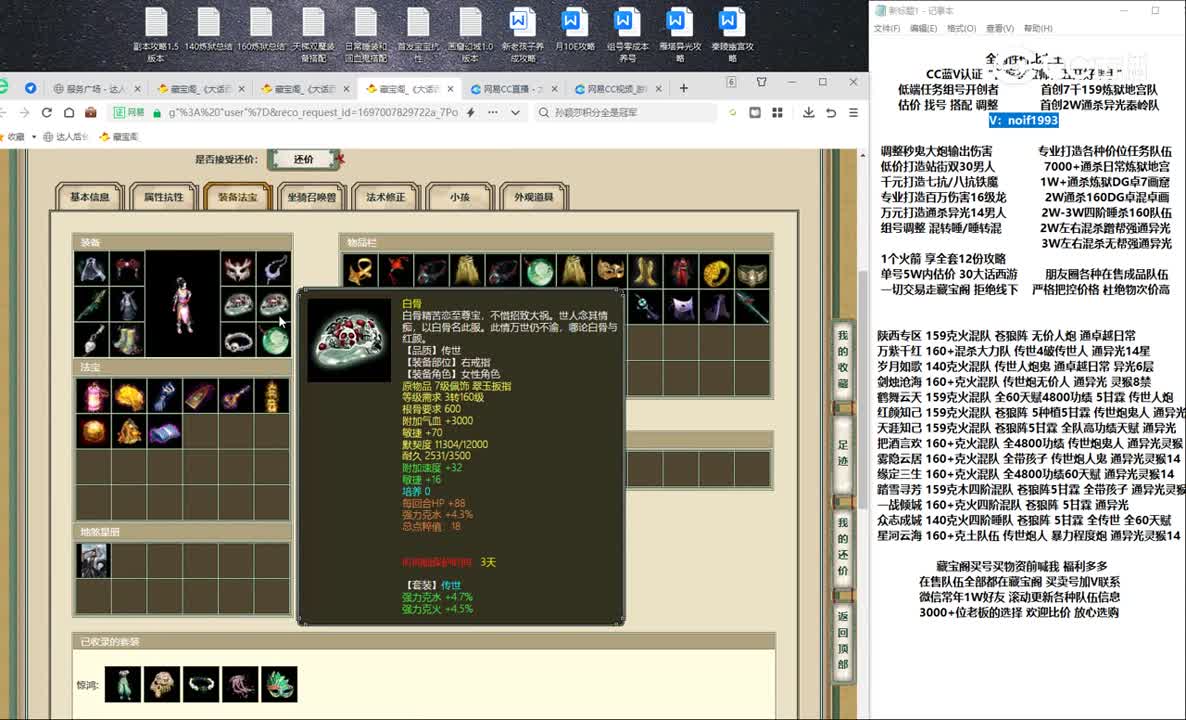
Task: Select the green mask in the 惊鸿 set
Action: click(279, 684)
